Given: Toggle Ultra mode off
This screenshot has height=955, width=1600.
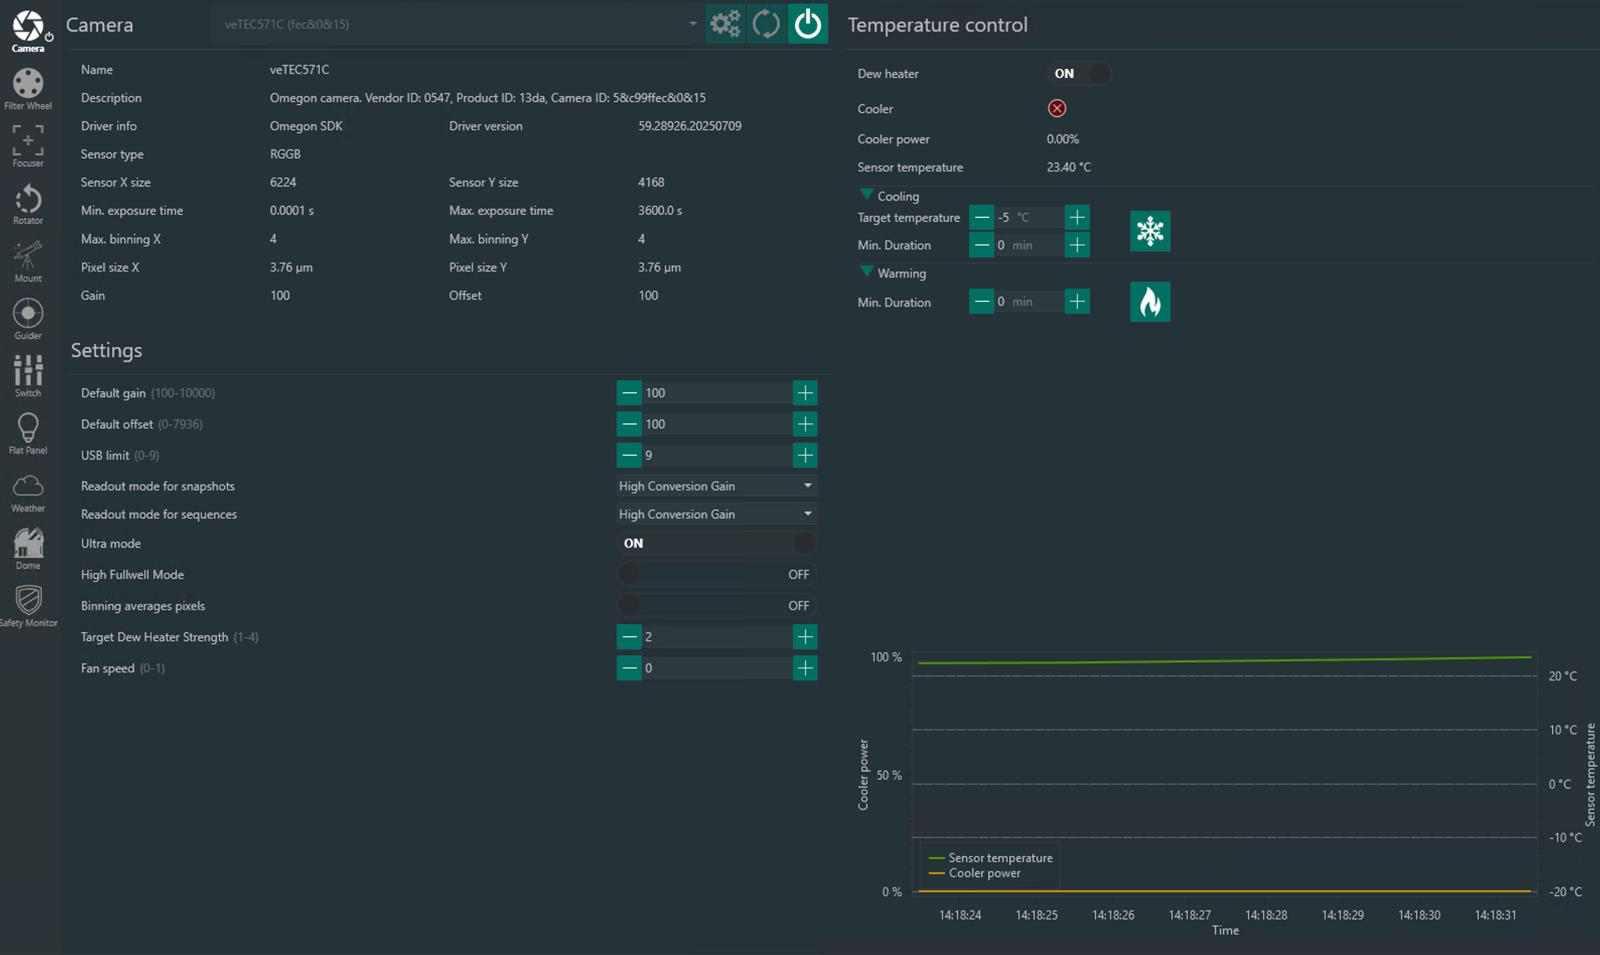Looking at the screenshot, I should [x=716, y=543].
